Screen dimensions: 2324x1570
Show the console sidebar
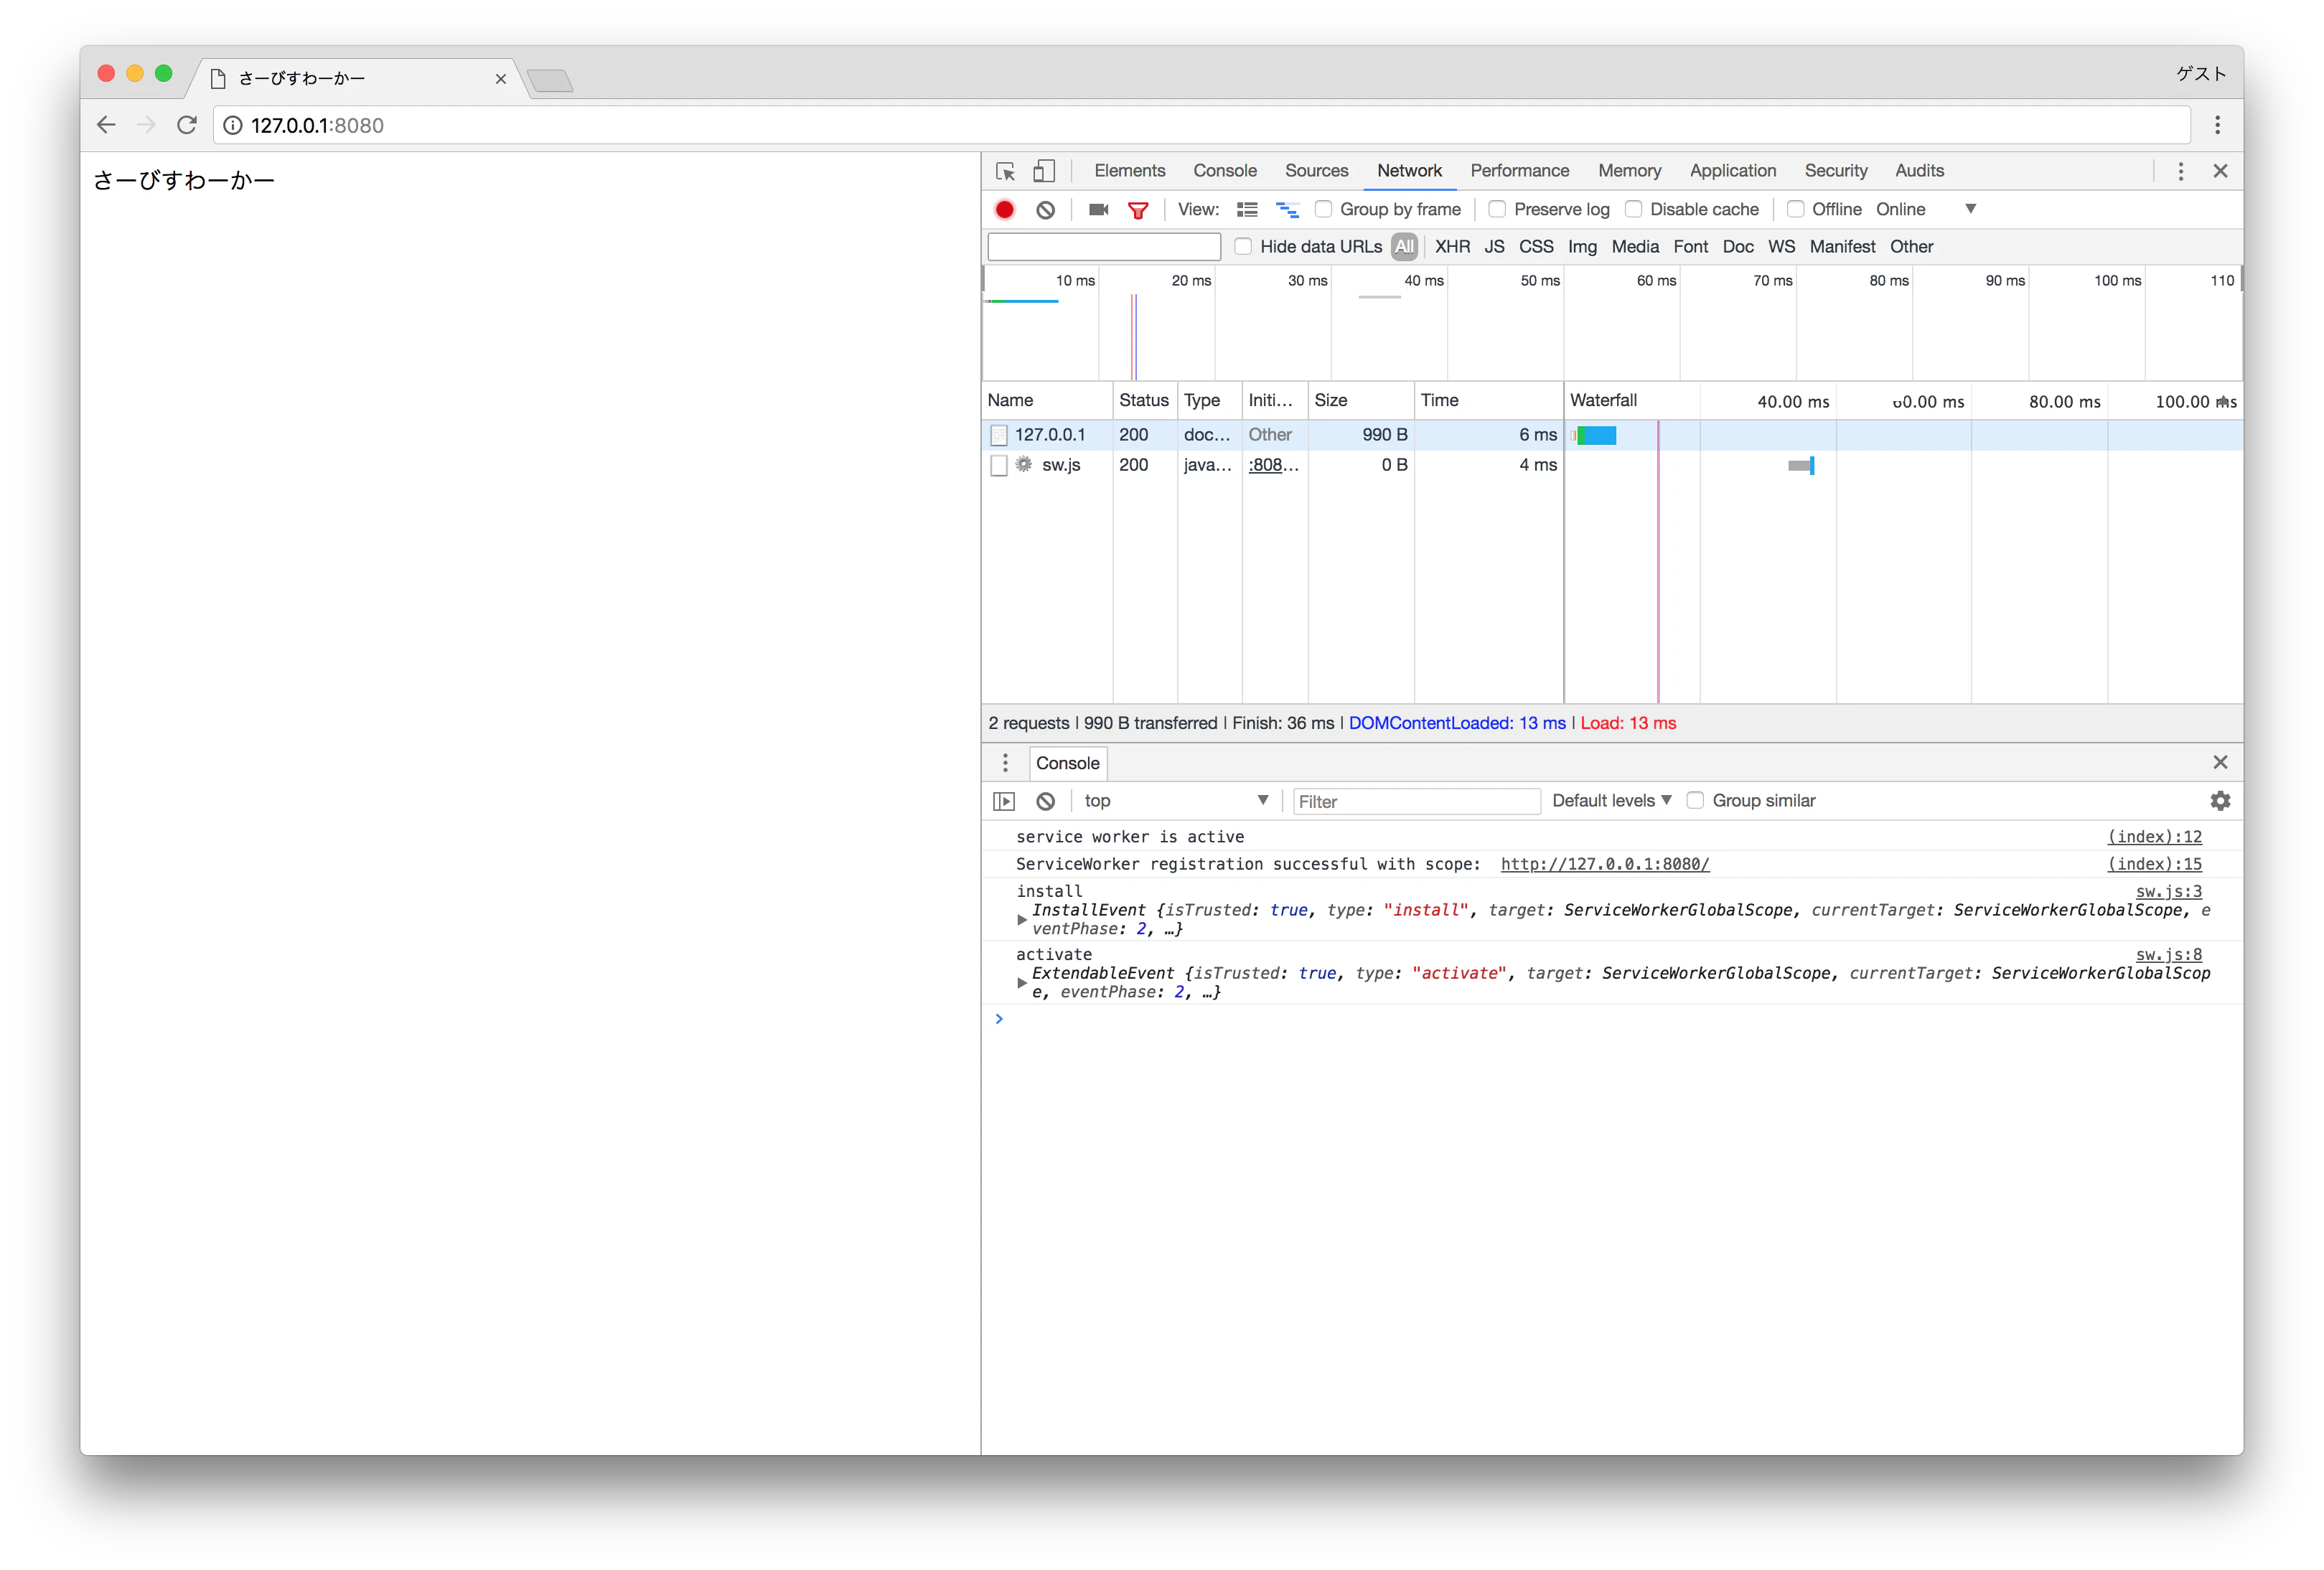pos(1004,801)
